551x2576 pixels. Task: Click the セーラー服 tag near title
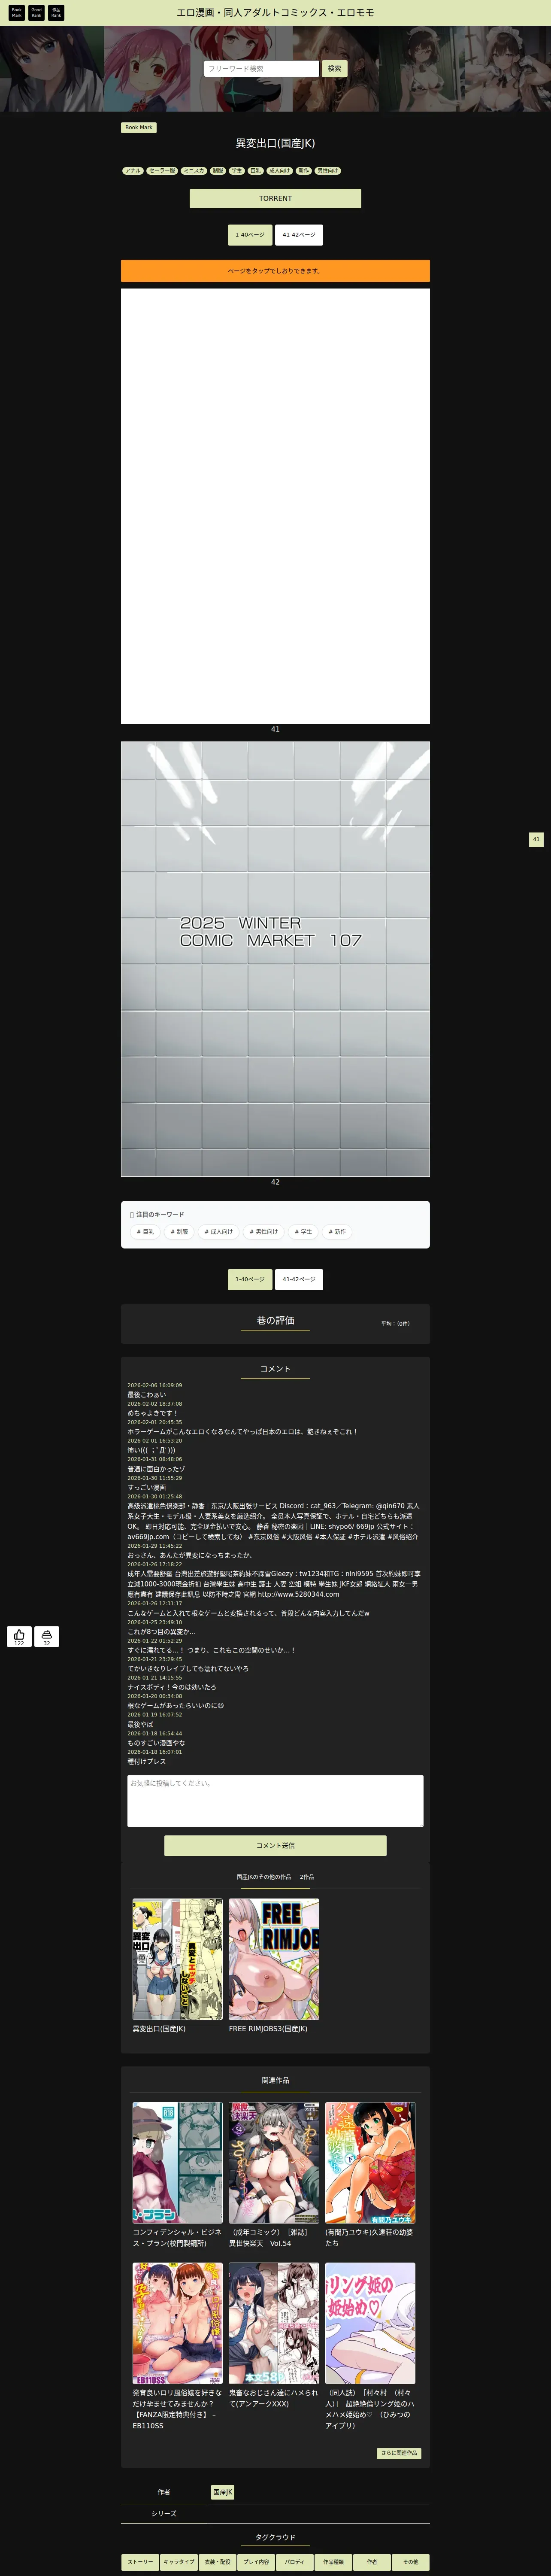162,171
